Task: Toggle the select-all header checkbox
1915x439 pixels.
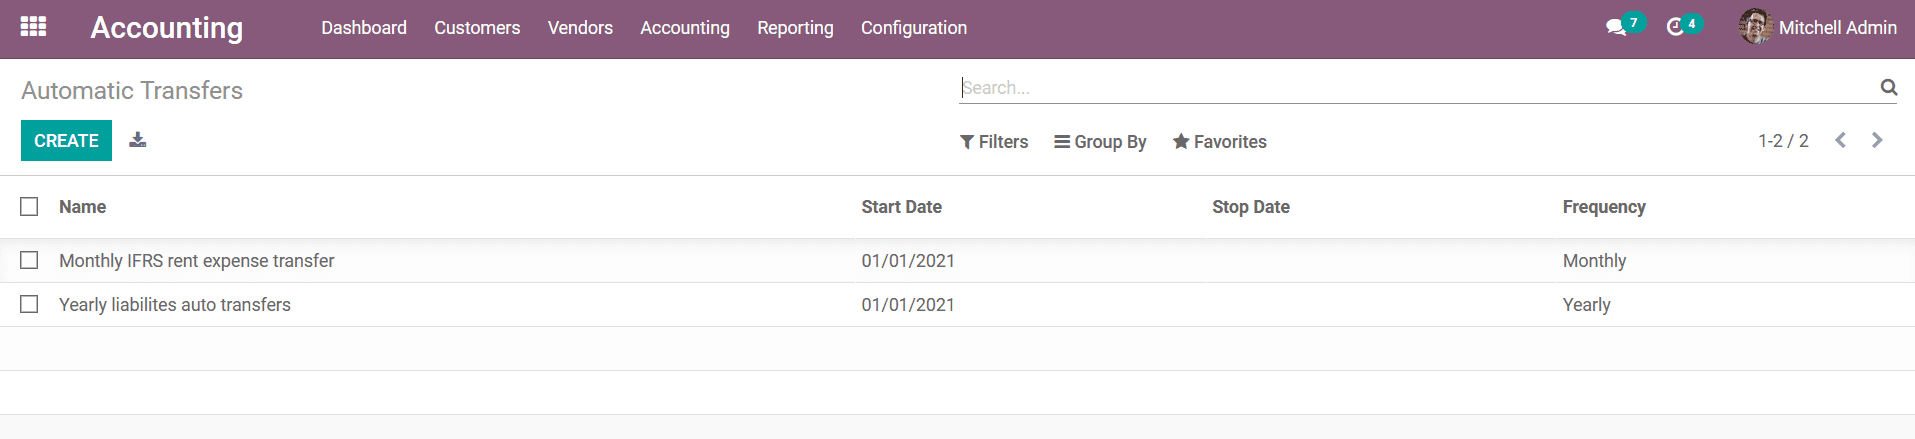Action: point(29,207)
